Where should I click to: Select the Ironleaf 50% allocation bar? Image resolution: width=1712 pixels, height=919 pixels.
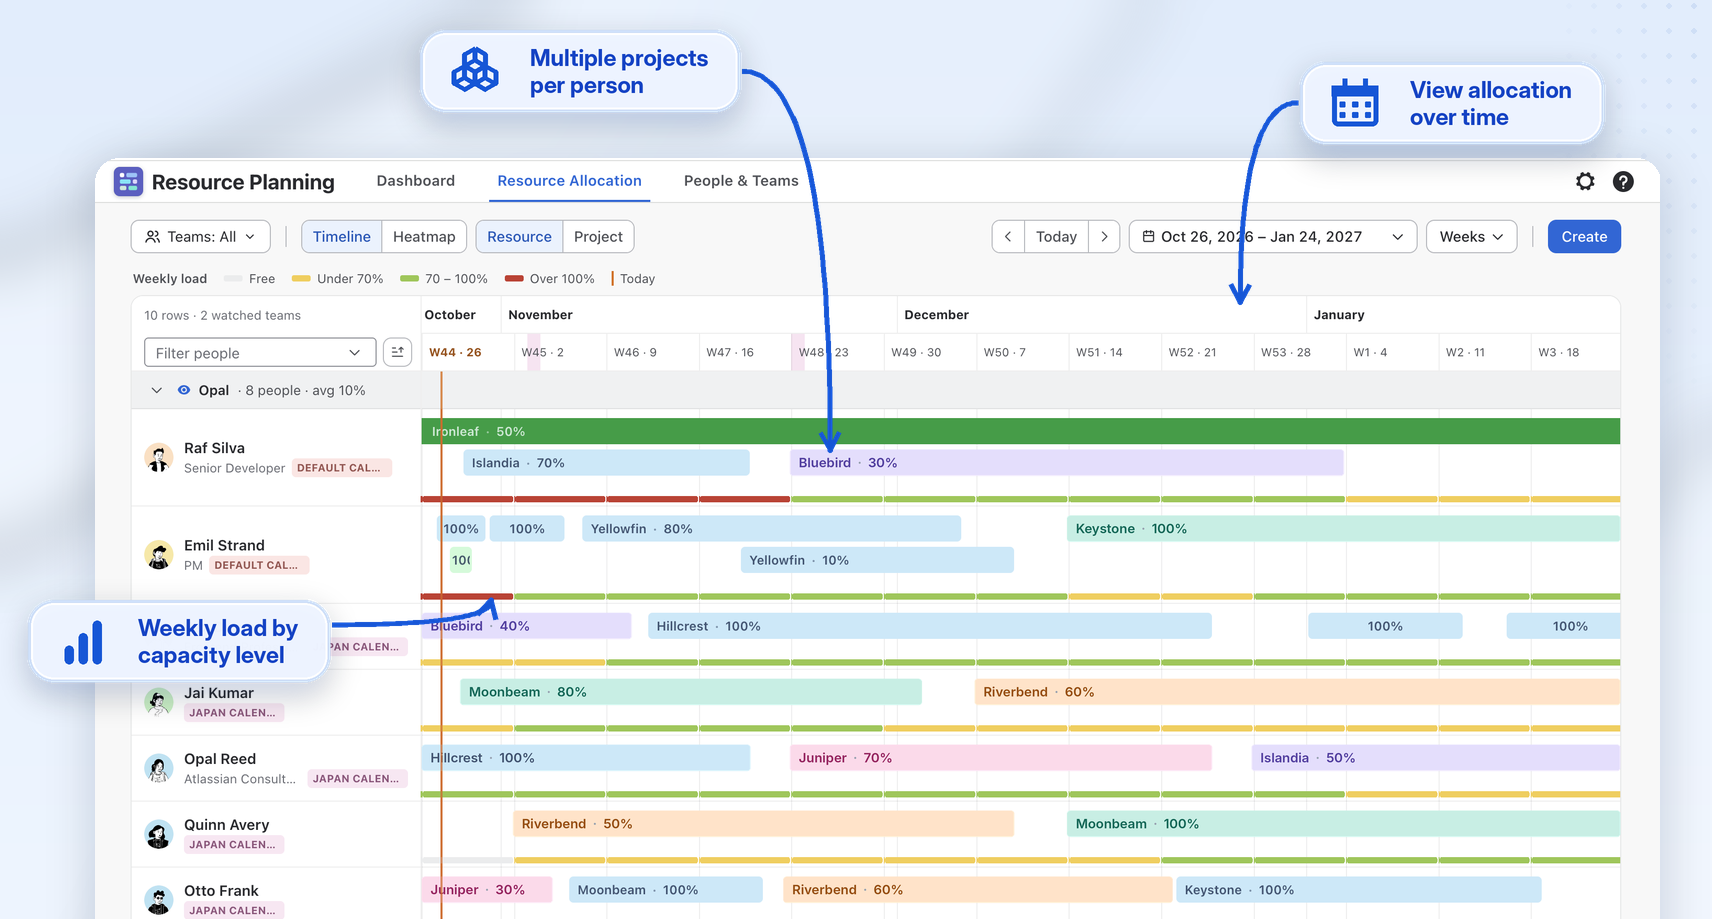(1020, 431)
